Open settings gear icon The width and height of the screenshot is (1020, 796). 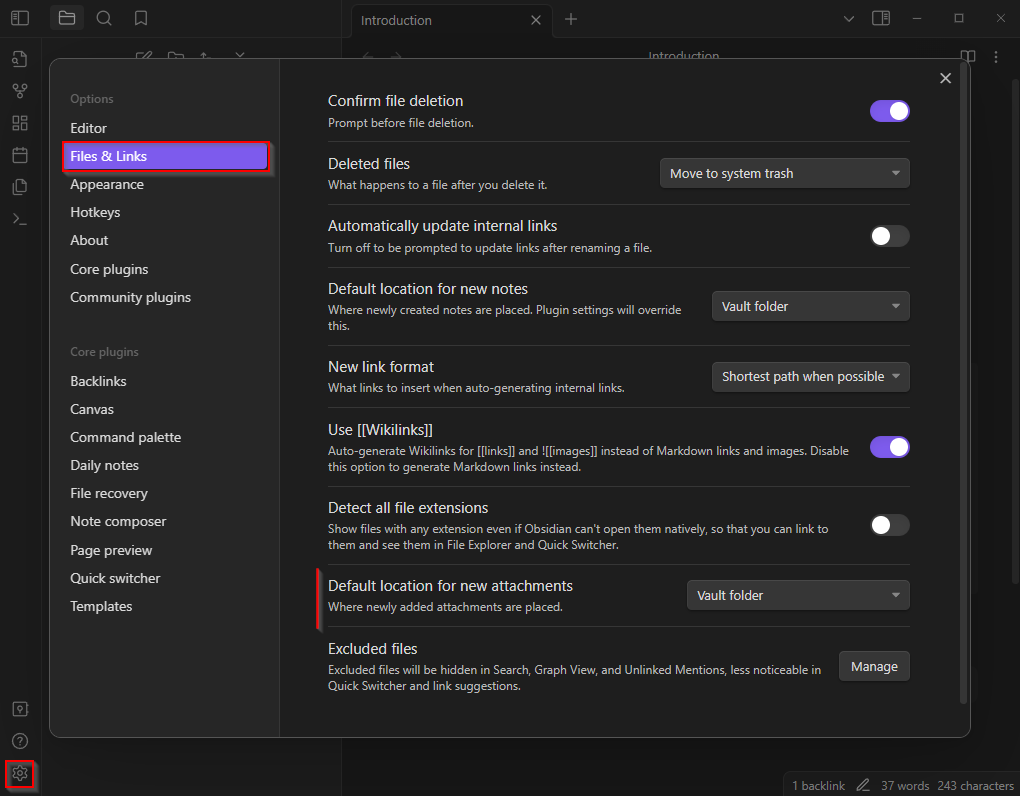coord(20,773)
